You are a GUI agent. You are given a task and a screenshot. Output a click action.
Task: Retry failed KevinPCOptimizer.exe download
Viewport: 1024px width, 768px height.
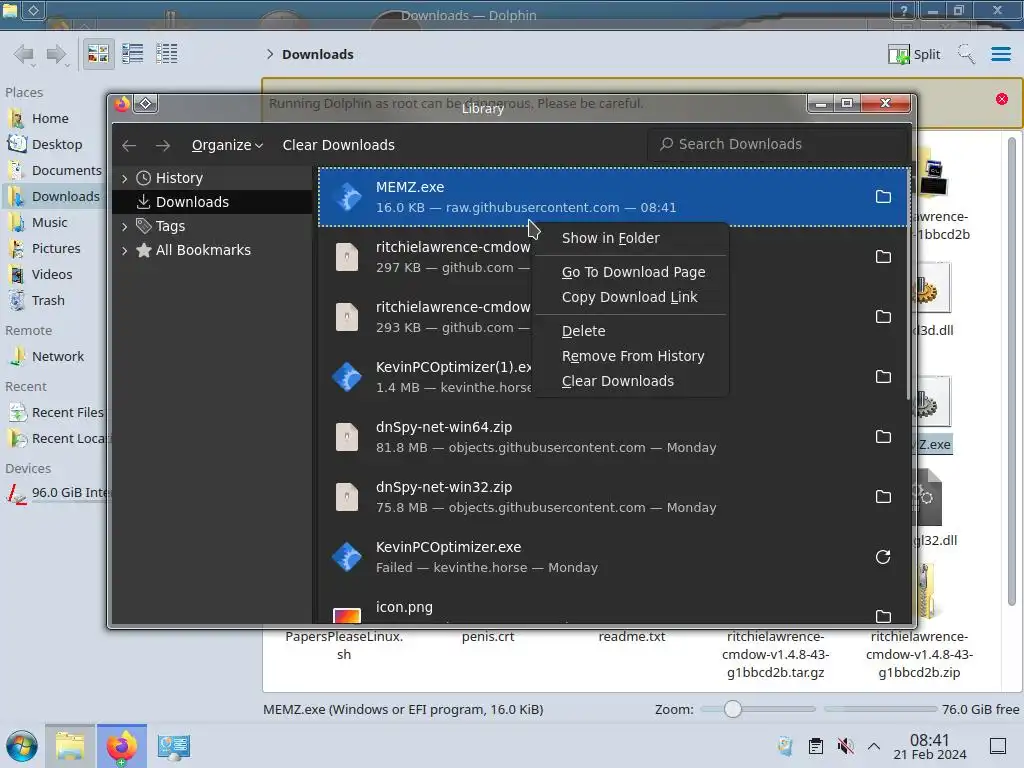point(883,557)
